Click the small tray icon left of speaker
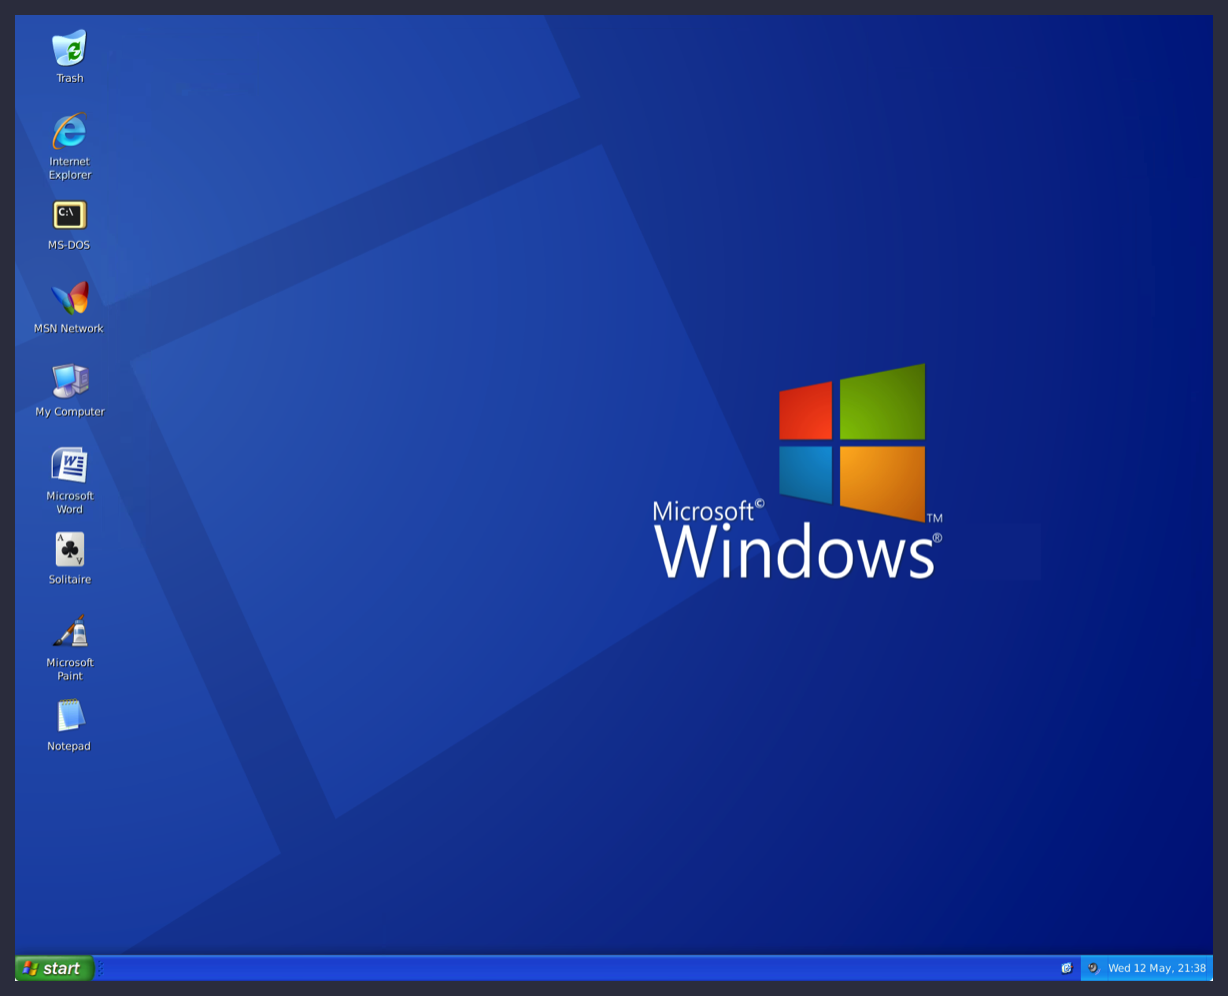 [x=1066, y=968]
